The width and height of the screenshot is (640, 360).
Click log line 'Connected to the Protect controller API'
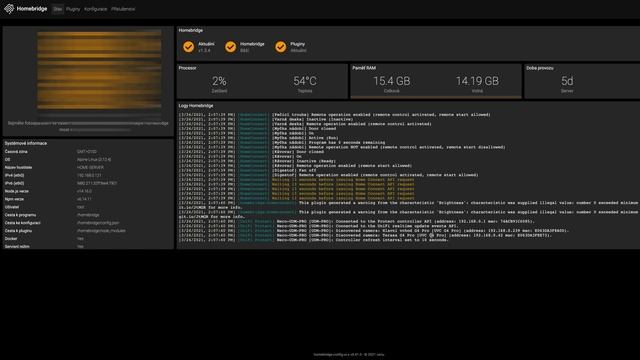(356, 221)
